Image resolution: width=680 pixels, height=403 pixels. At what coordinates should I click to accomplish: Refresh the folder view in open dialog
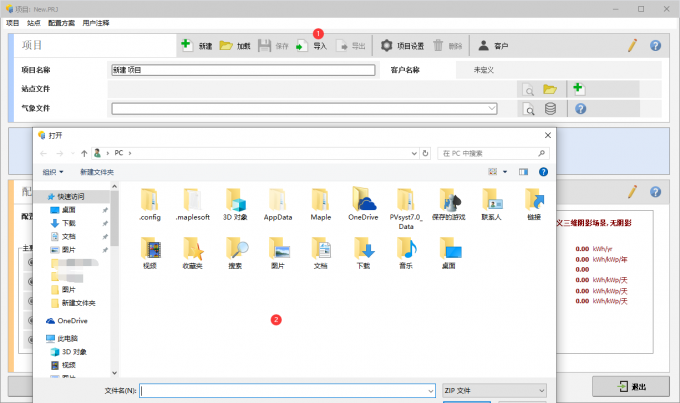[425, 153]
